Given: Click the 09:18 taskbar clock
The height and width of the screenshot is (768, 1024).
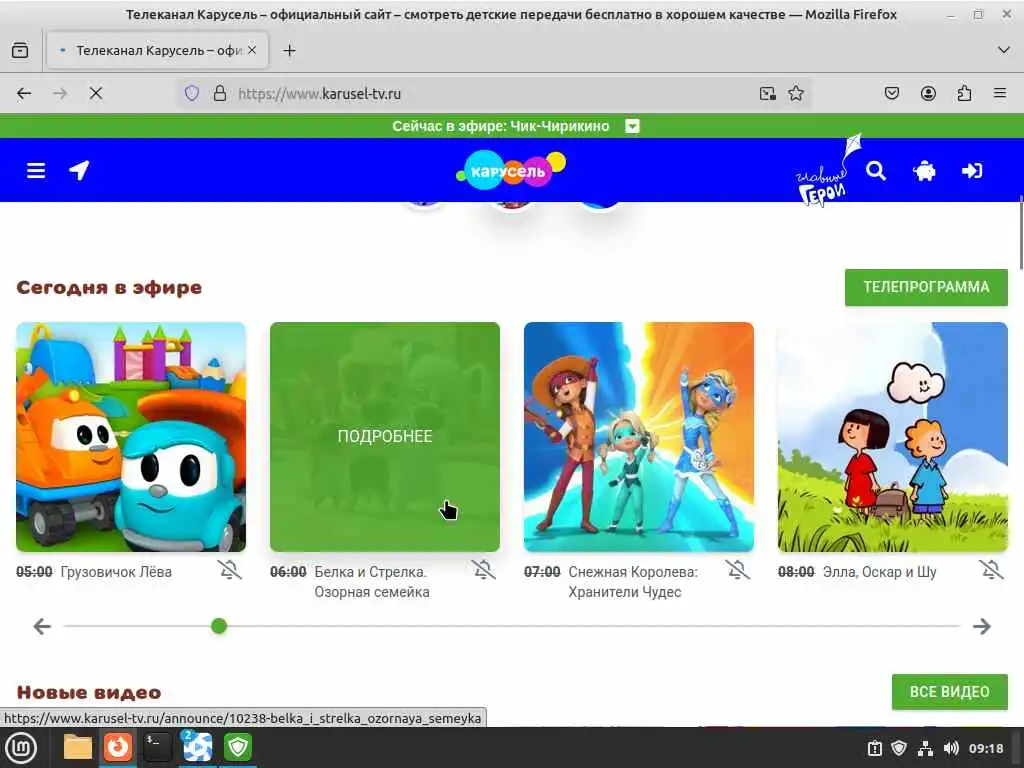Looking at the screenshot, I should tap(986, 748).
